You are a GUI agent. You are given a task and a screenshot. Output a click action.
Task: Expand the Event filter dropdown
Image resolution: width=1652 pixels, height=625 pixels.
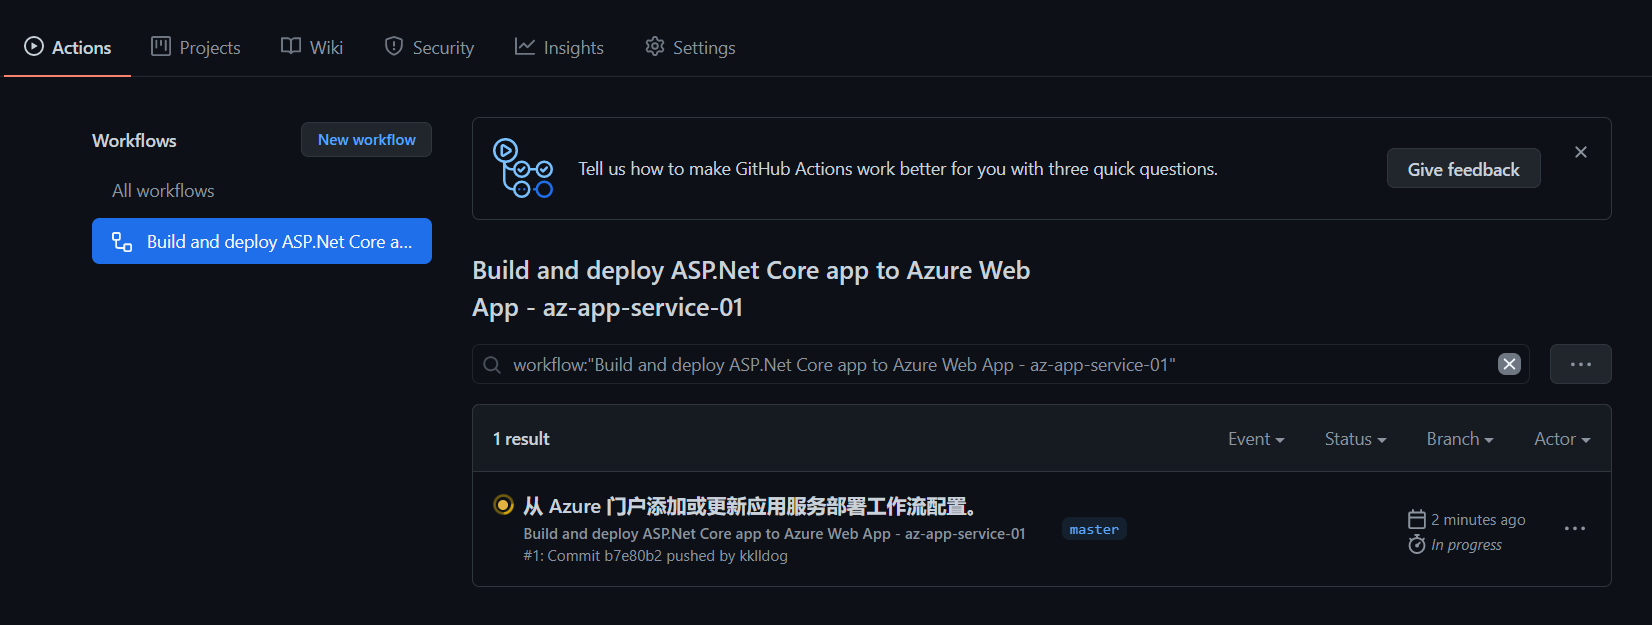tap(1256, 439)
